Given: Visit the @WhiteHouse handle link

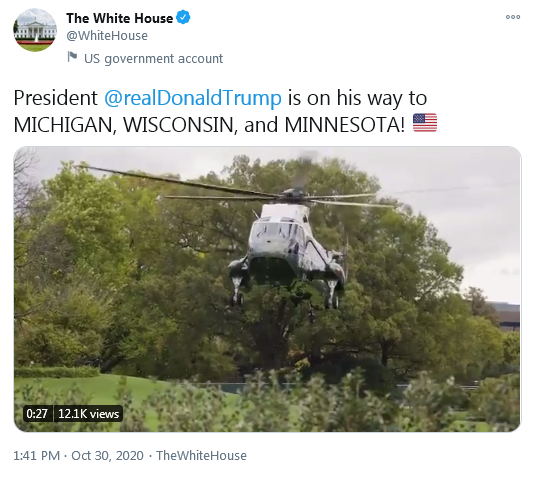Looking at the screenshot, I should click(x=107, y=36).
